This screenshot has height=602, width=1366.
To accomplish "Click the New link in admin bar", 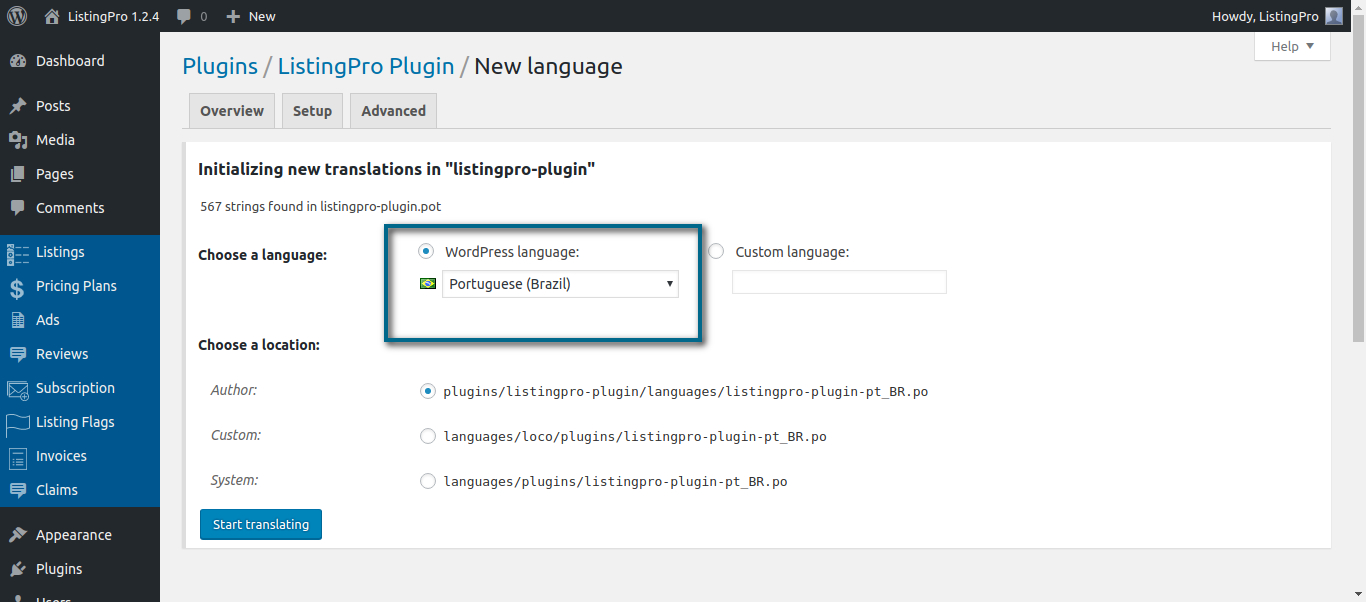I will (x=262, y=16).
